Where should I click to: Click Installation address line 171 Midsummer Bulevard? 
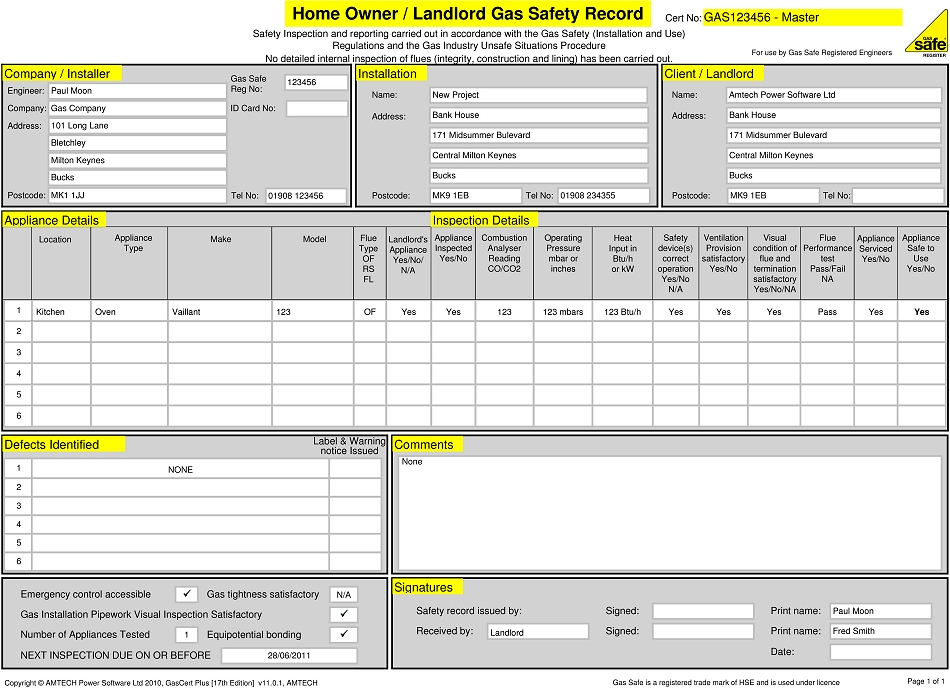(x=539, y=135)
